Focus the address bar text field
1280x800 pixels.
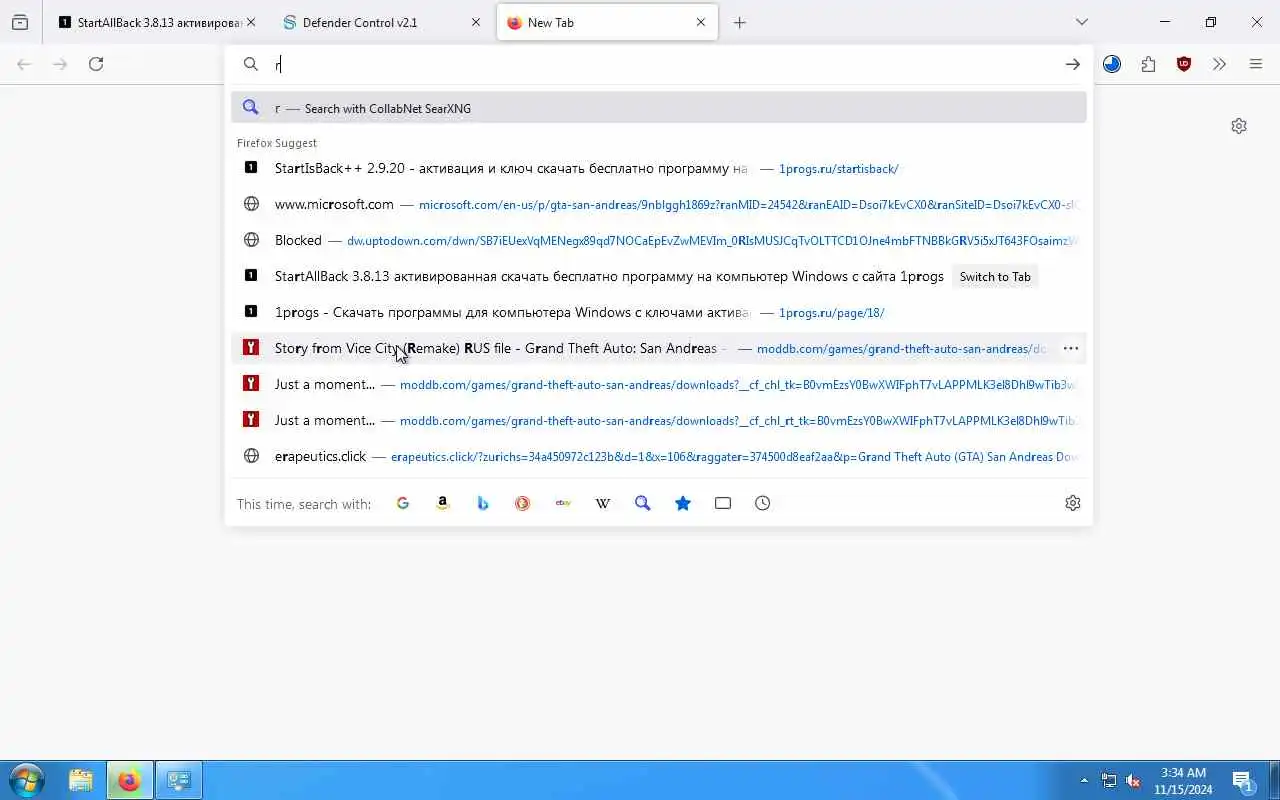660,64
